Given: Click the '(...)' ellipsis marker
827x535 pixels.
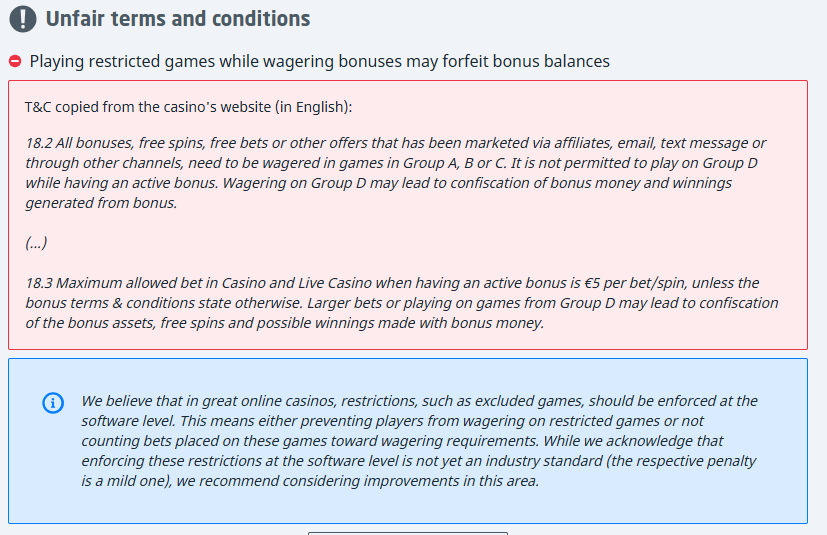Looking at the screenshot, I should 36,243.
